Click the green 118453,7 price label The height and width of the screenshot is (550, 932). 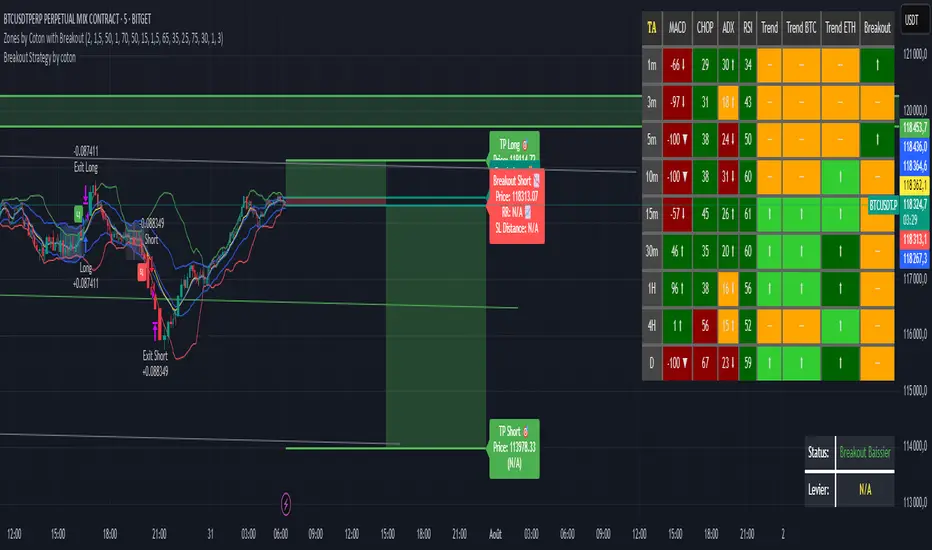915,127
